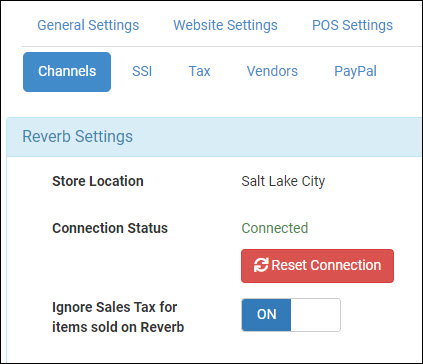Toggle Ignore Sales Tax for Reverb switch
423x364 pixels.
click(x=291, y=315)
